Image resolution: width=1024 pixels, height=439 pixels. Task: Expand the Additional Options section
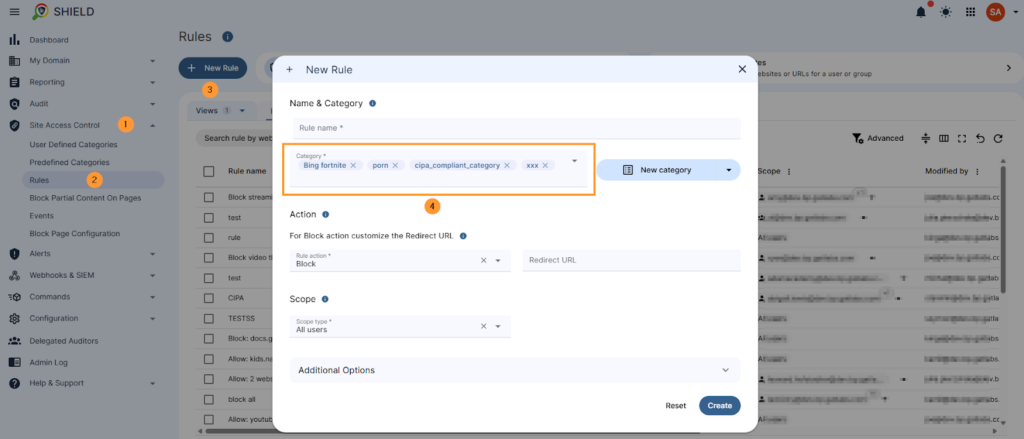[x=725, y=370]
